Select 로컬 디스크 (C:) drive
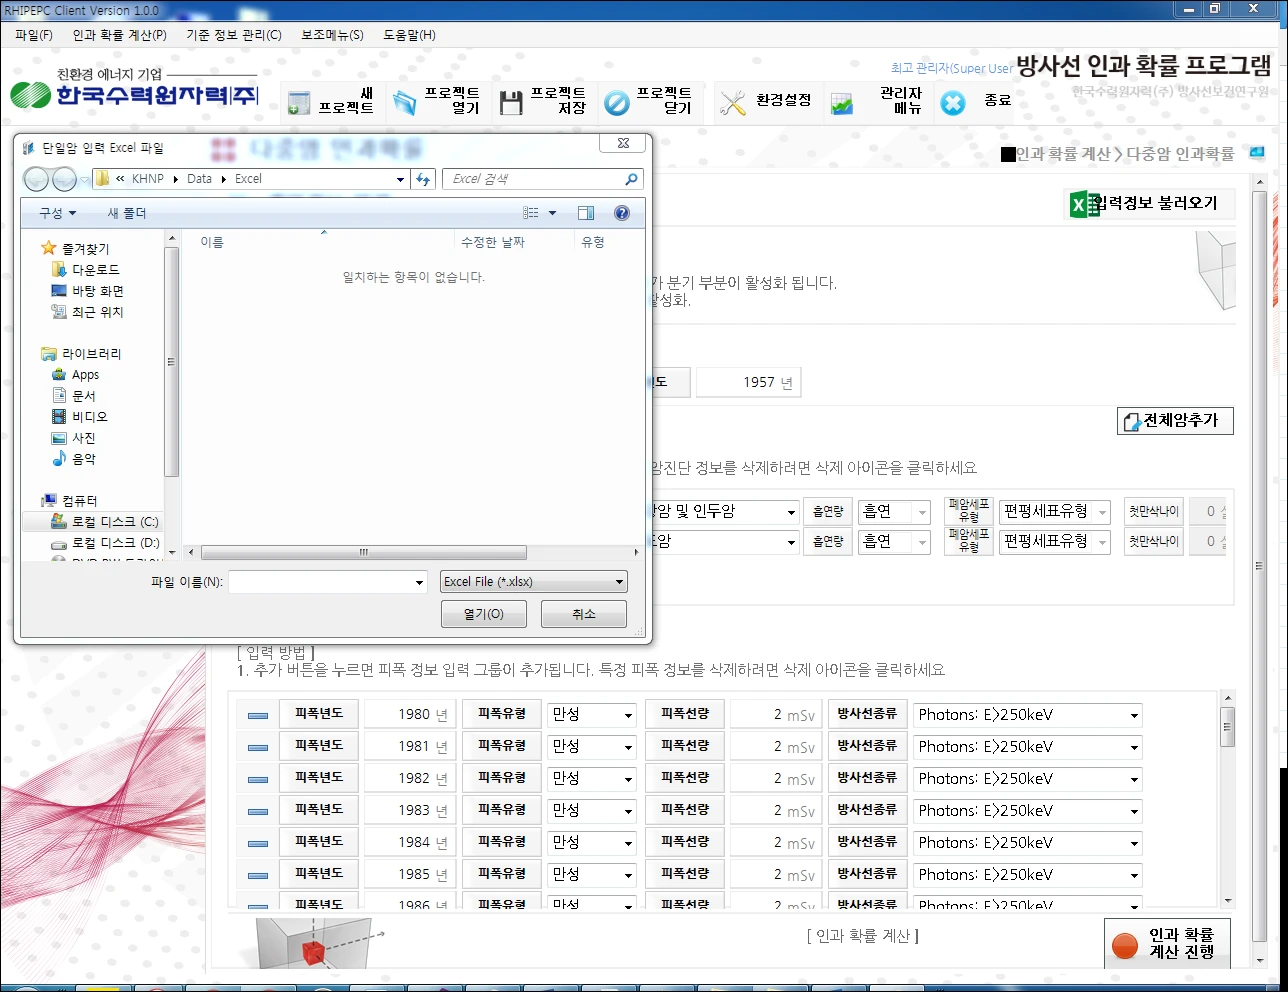Image resolution: width=1288 pixels, height=992 pixels. pyautogui.click(x=105, y=522)
